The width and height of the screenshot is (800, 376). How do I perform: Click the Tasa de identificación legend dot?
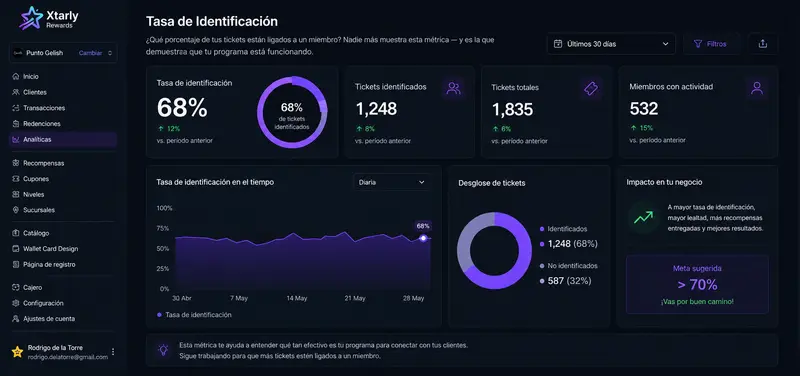click(160, 315)
